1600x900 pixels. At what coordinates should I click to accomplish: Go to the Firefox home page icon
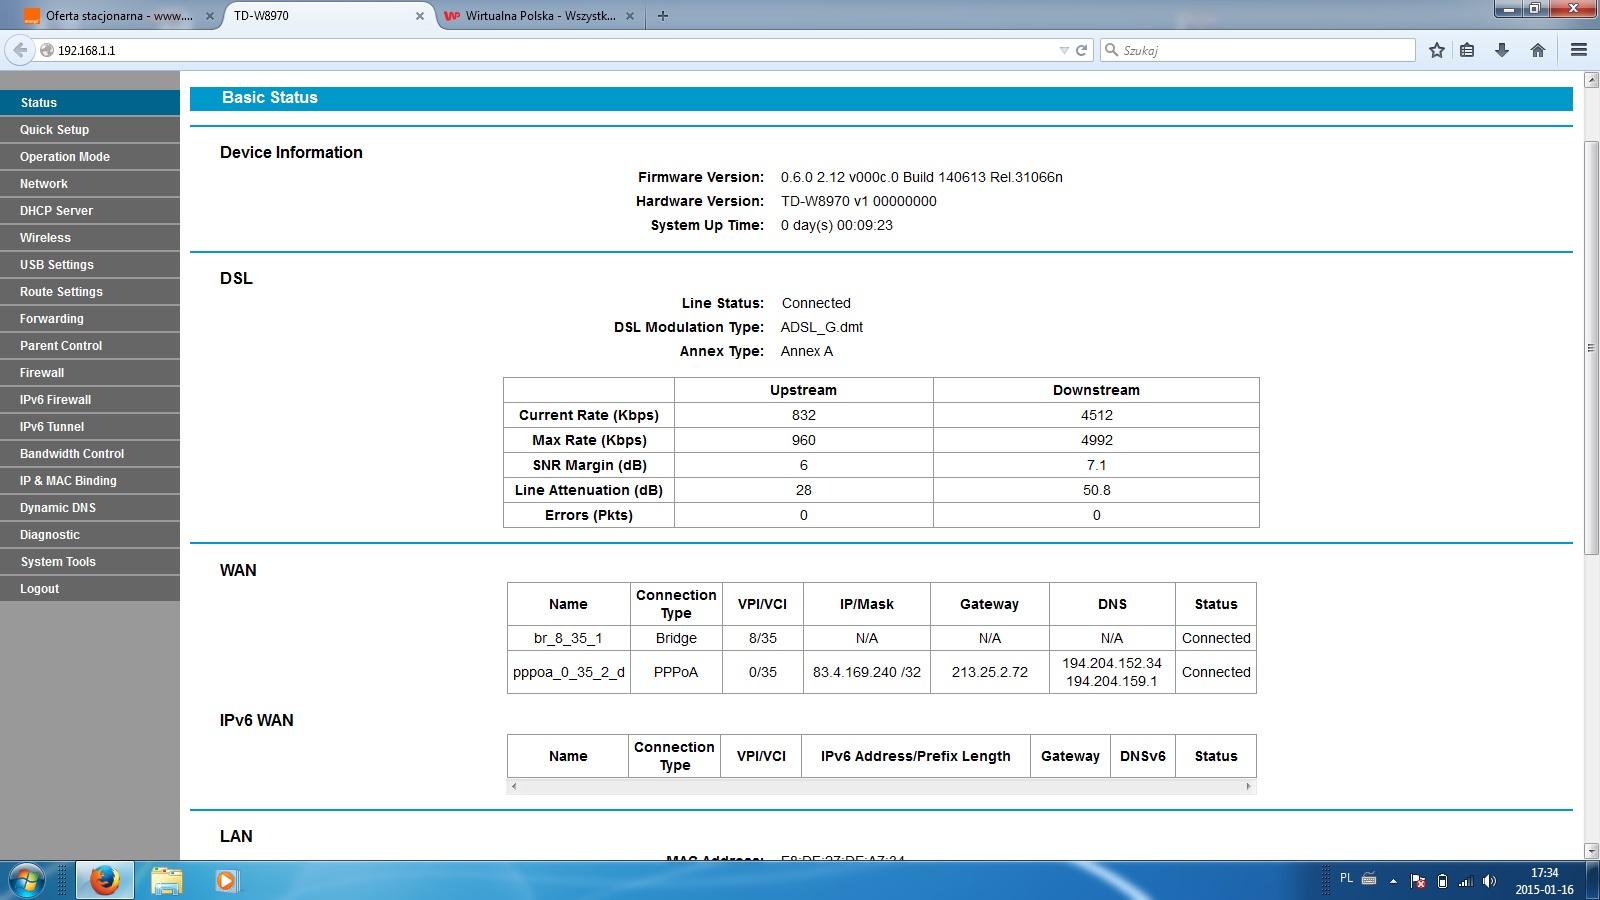point(1538,50)
